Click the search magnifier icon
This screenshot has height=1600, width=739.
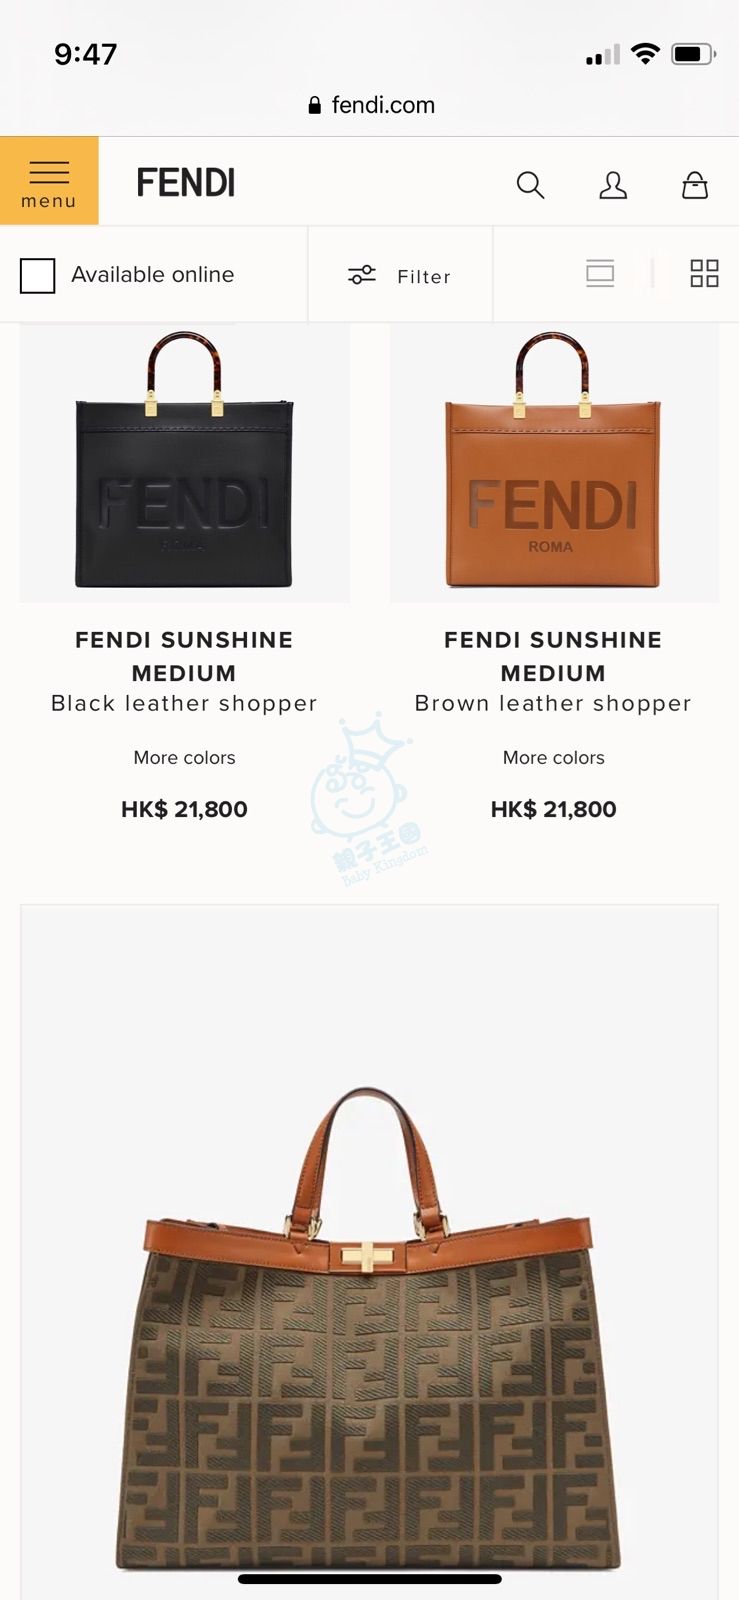(530, 185)
